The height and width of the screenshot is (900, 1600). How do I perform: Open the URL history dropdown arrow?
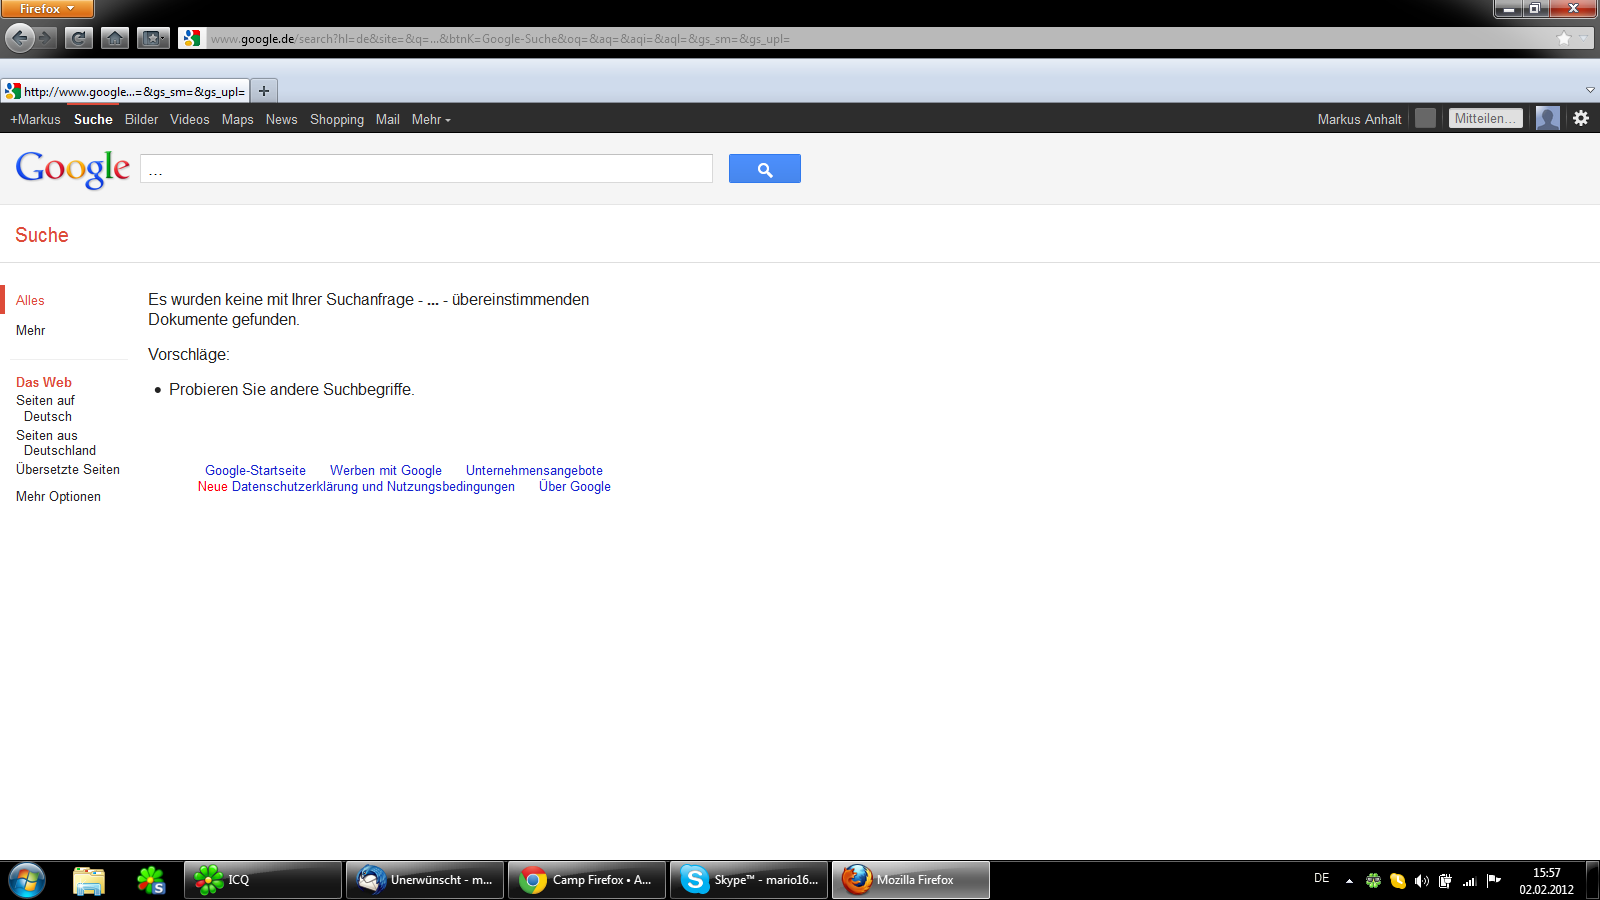coord(1583,38)
